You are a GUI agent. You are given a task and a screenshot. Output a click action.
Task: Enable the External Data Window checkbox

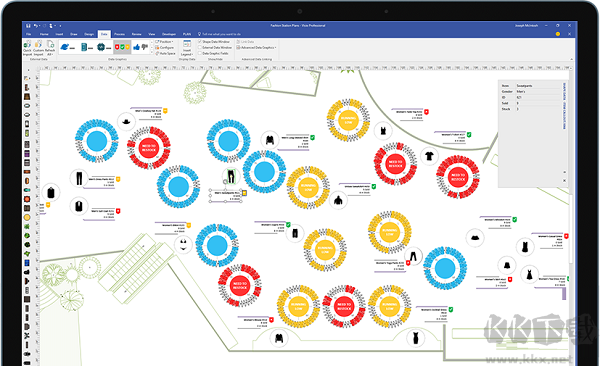[200, 47]
